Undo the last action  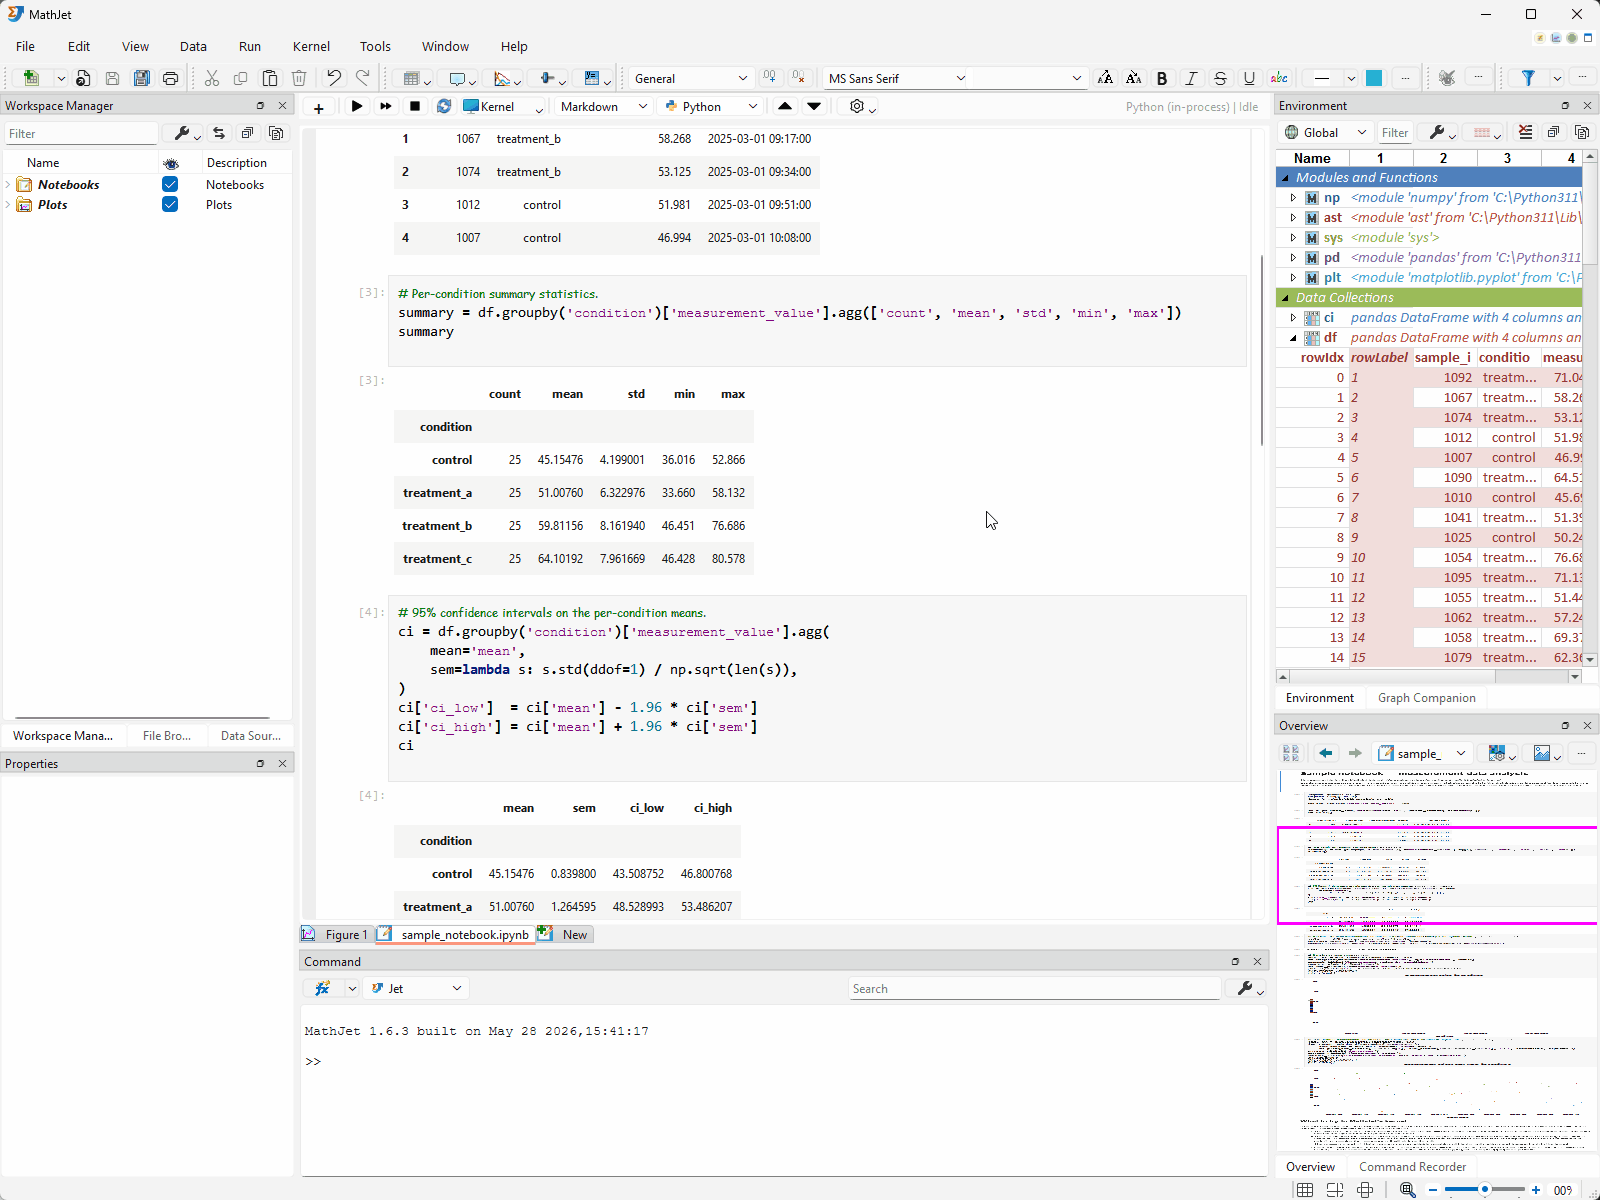(334, 78)
